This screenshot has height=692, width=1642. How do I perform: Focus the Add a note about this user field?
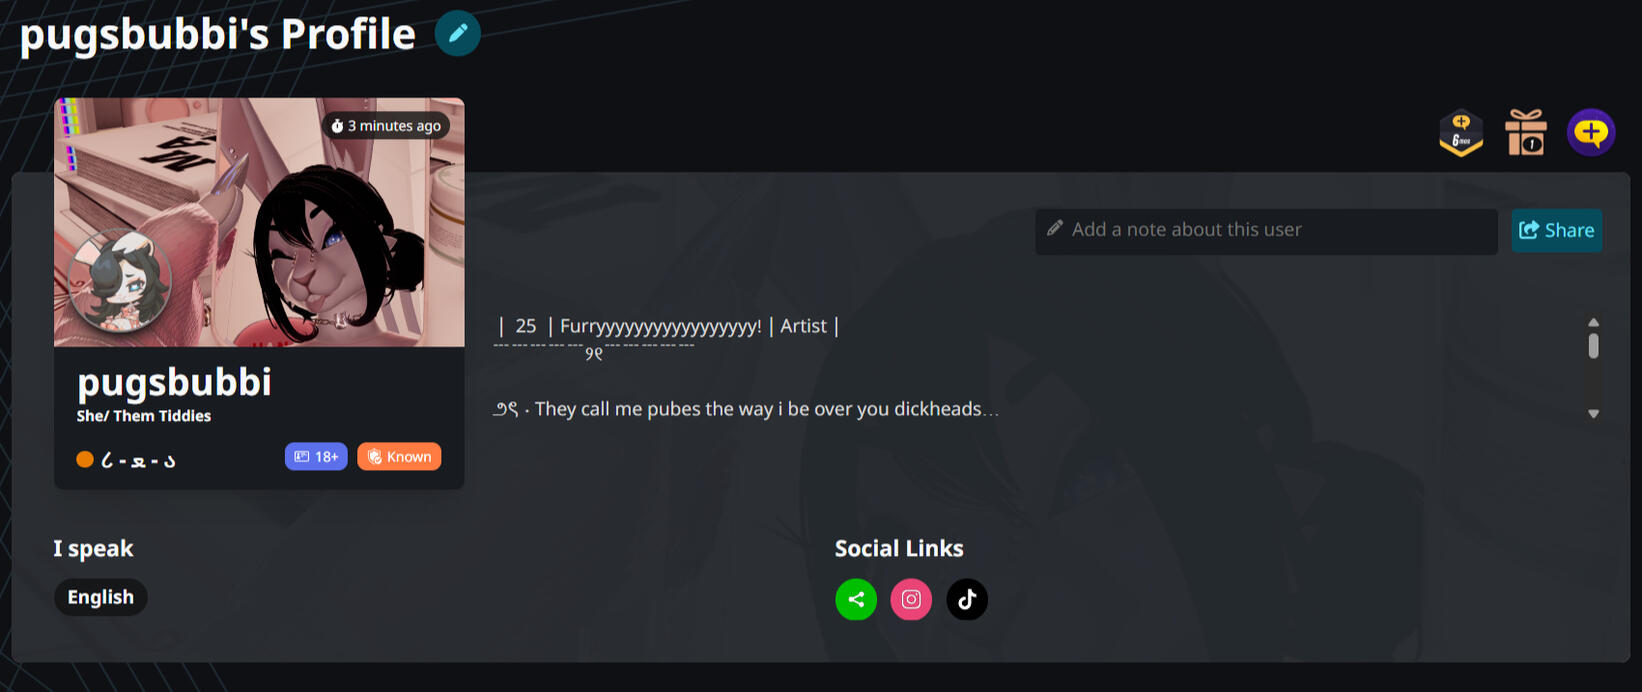click(1266, 231)
